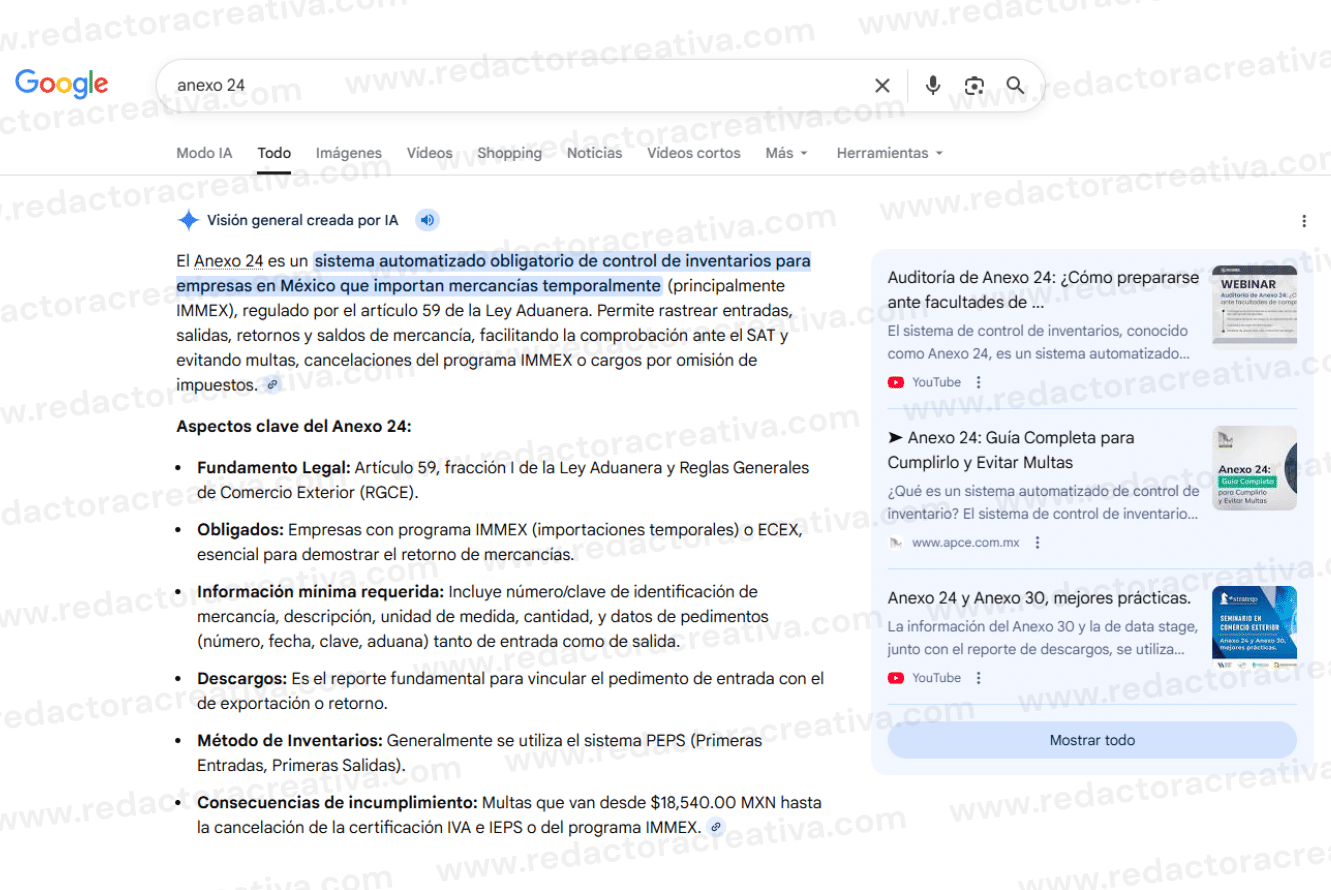This screenshot has height=890, width=1331.
Task: Click the 'Información mínima requerida:' label
Action: [320, 591]
